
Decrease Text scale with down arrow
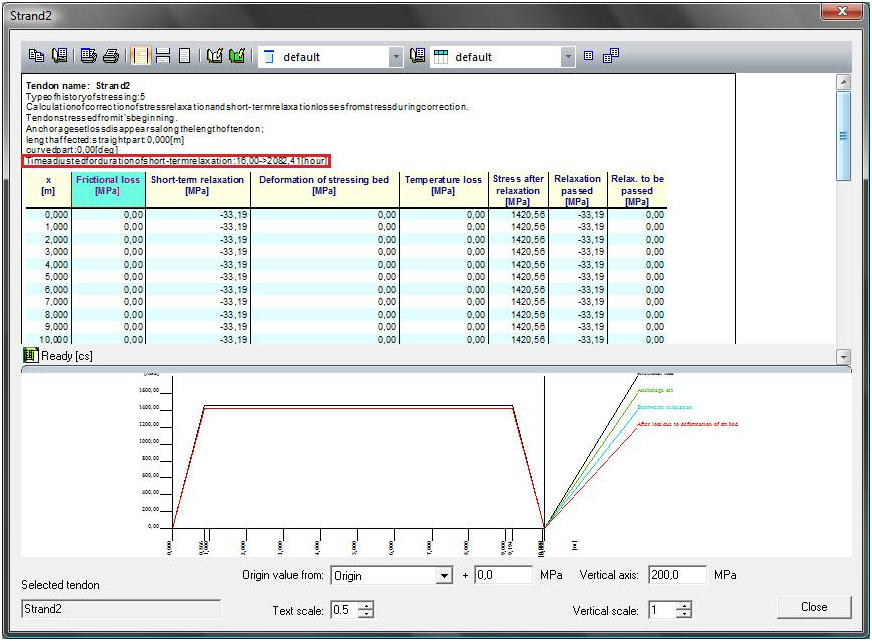pos(366,614)
